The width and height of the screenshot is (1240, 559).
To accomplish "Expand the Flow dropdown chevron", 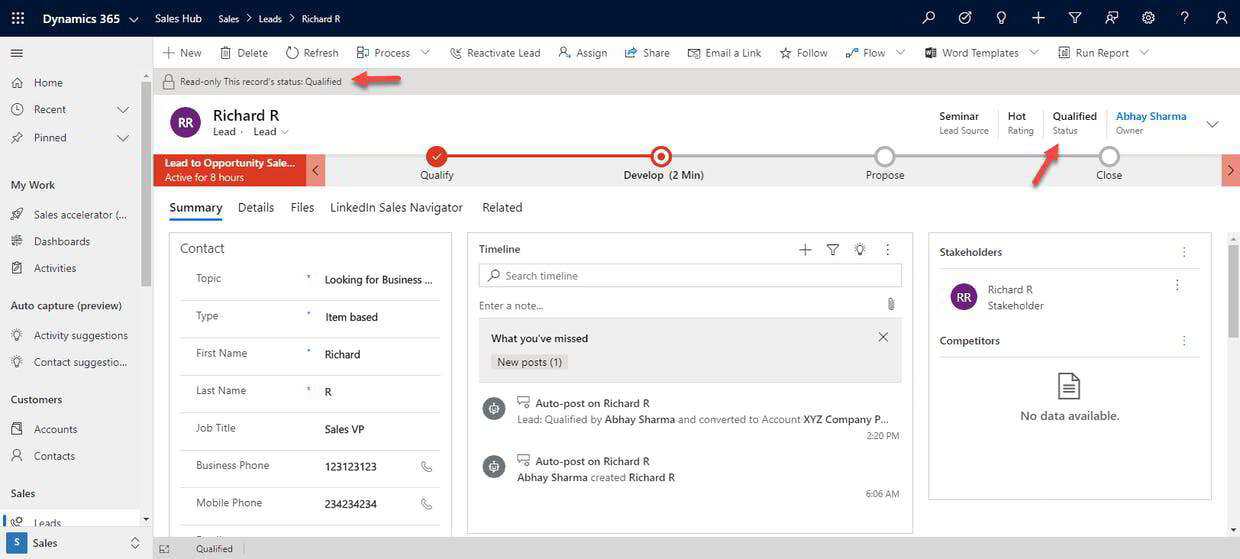I will [900, 53].
